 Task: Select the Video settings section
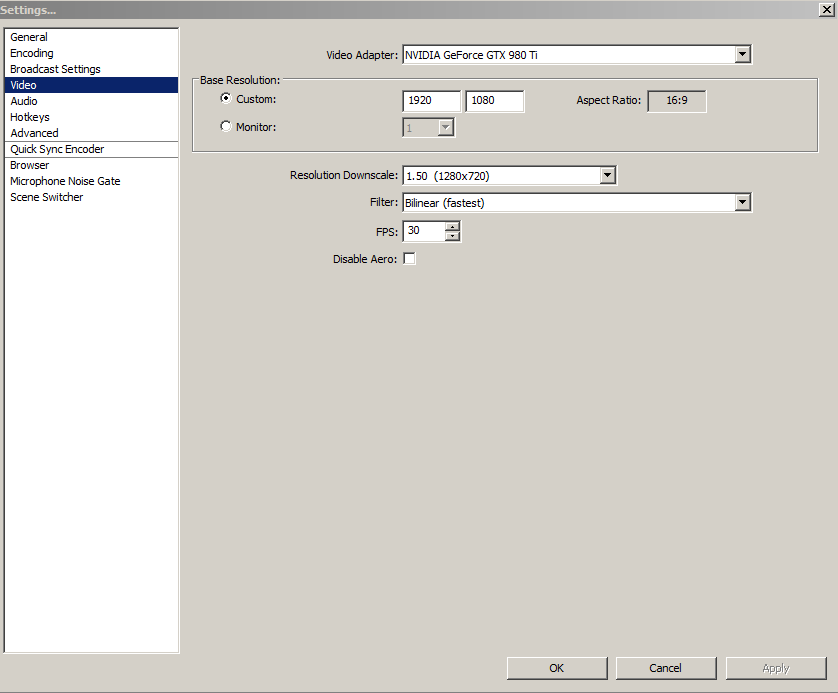tap(91, 85)
